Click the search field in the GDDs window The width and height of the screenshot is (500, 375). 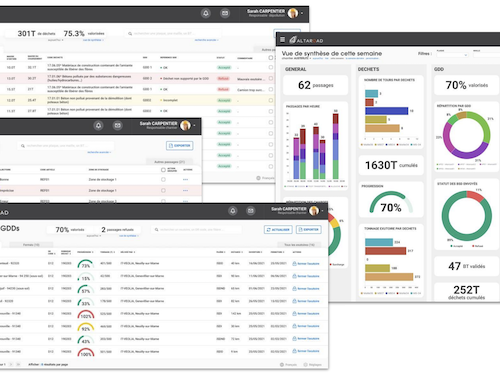[197, 230]
